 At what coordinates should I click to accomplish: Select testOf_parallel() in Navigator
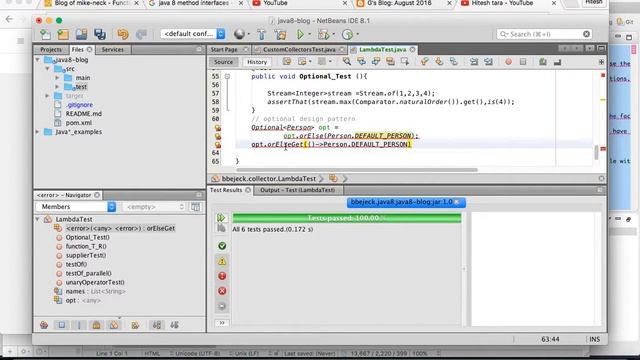click(88, 273)
